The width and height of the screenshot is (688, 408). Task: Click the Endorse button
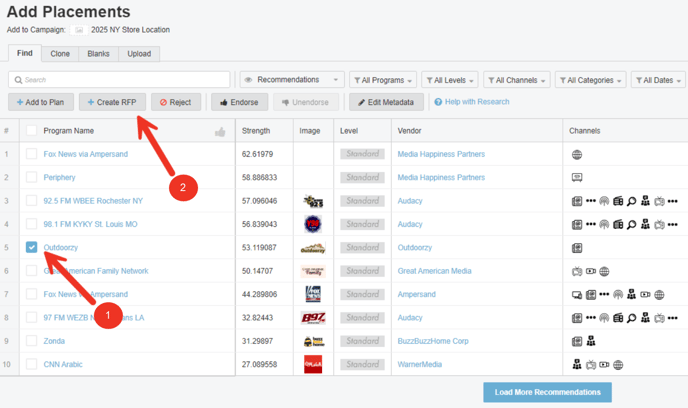pos(240,102)
